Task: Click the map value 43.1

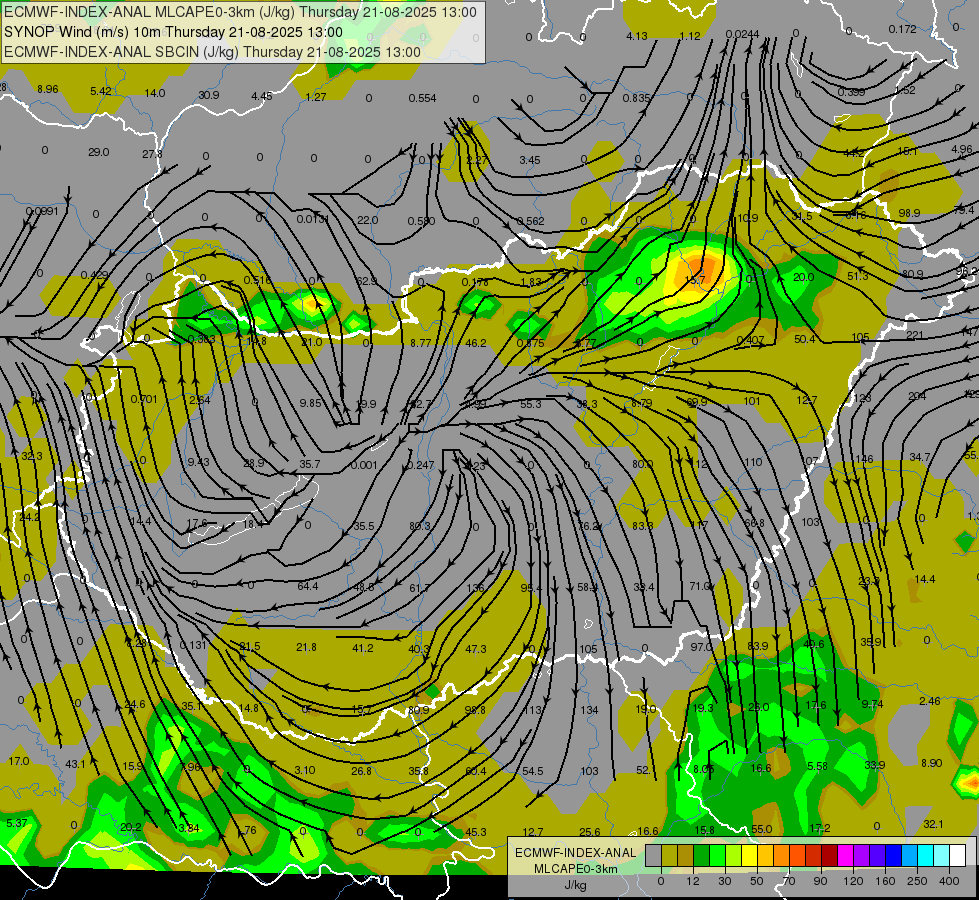Action: [75, 764]
